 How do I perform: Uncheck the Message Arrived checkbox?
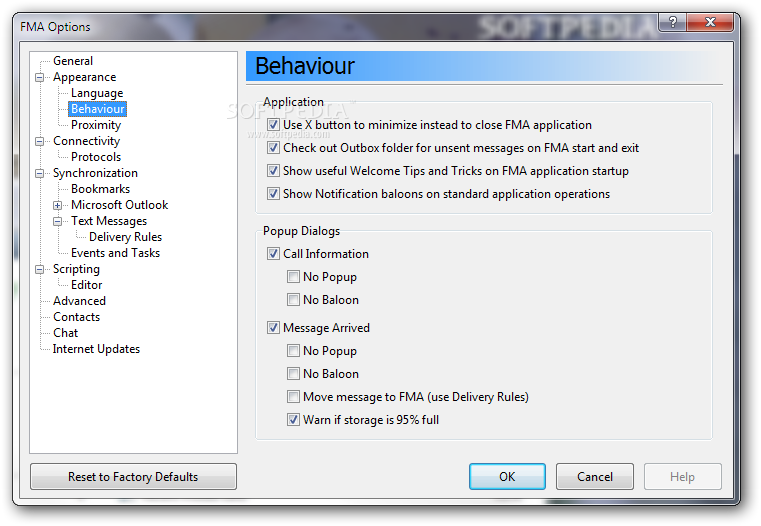(x=273, y=328)
